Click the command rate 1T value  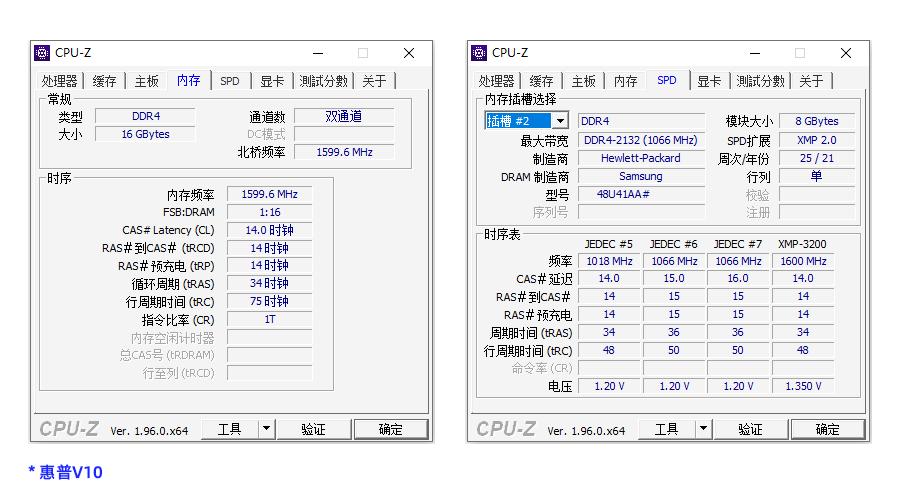[x=270, y=320]
